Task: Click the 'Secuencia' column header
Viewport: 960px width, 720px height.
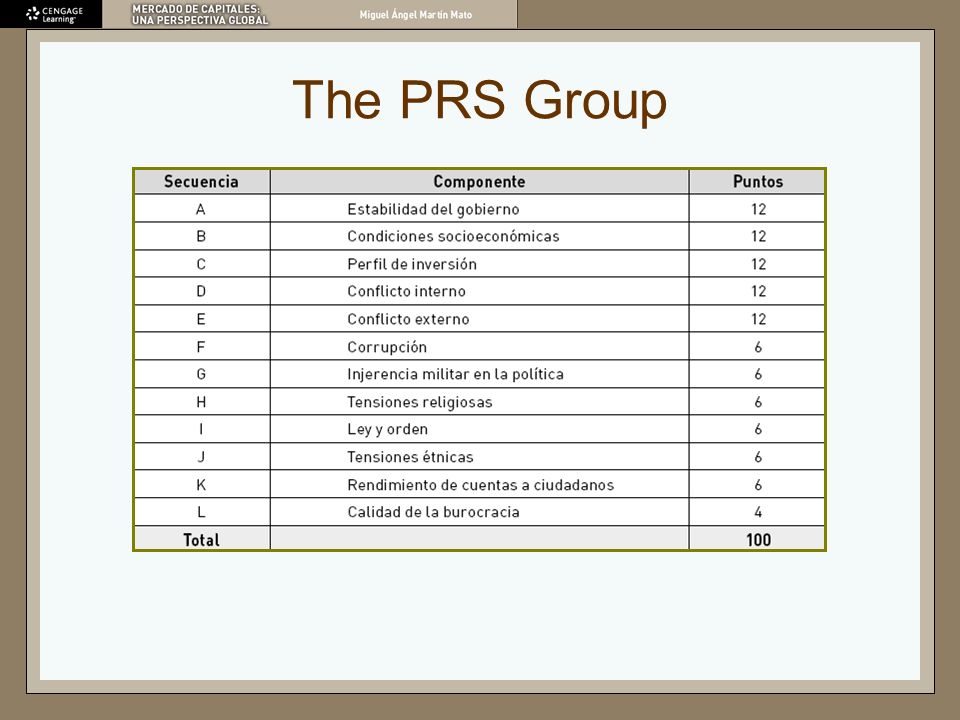Action: pyautogui.click(x=201, y=182)
